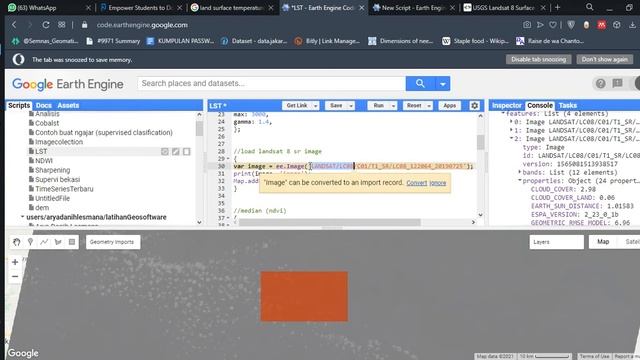Open revision history icon for LST script
Viewport: 640px width, 360px height.
tap(164, 152)
